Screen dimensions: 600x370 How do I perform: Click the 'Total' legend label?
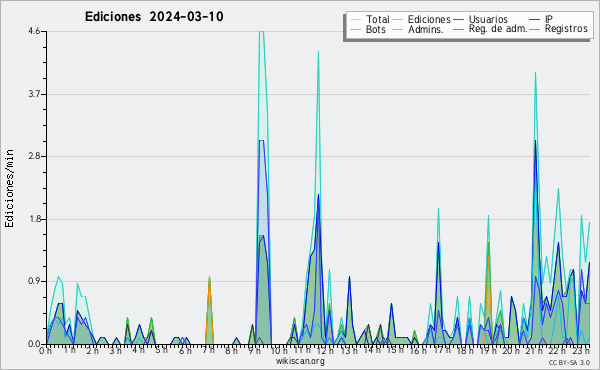[x=377, y=19]
